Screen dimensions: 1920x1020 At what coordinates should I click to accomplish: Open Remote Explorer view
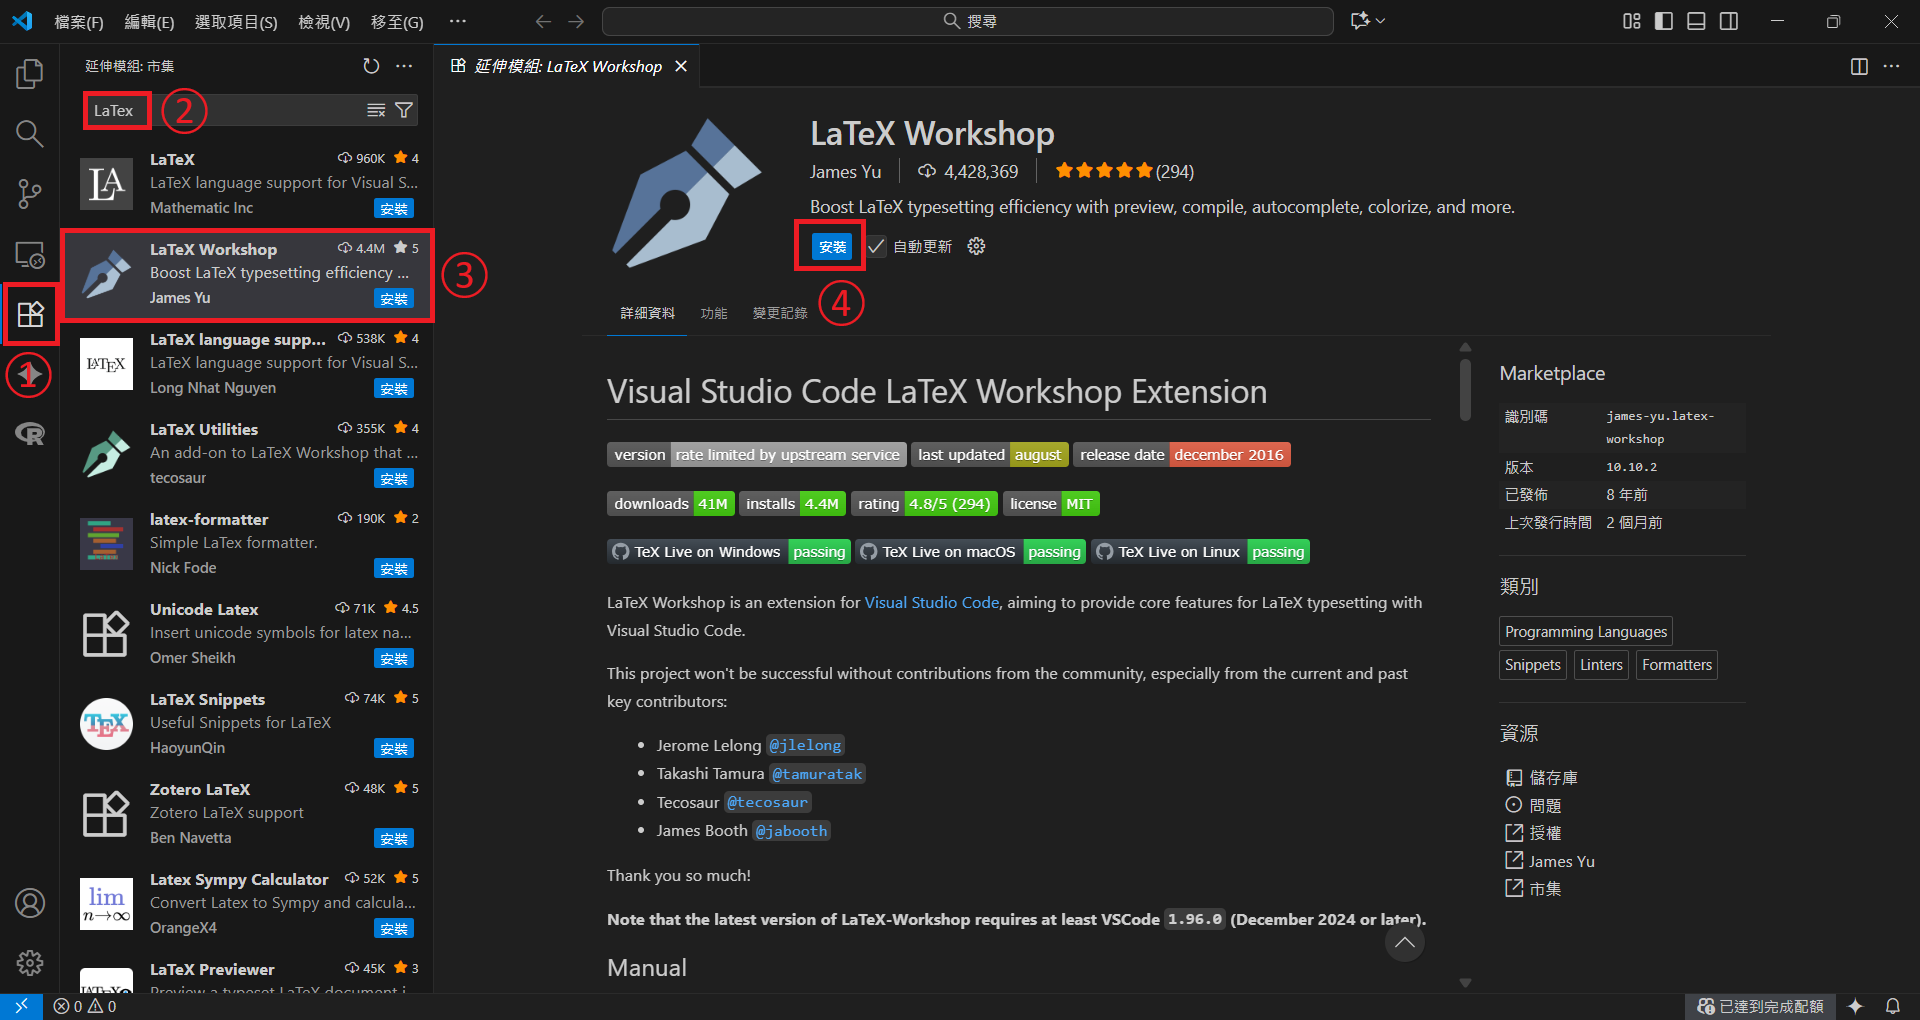[x=30, y=256]
